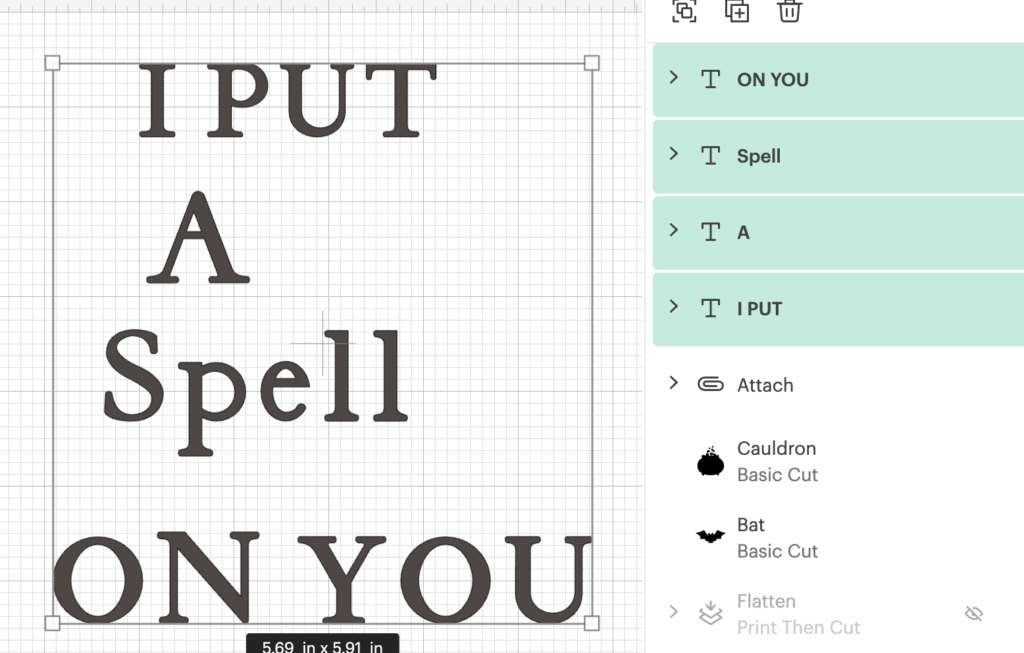
Task: Click text icon on ON YOU layer
Action: tap(710, 80)
